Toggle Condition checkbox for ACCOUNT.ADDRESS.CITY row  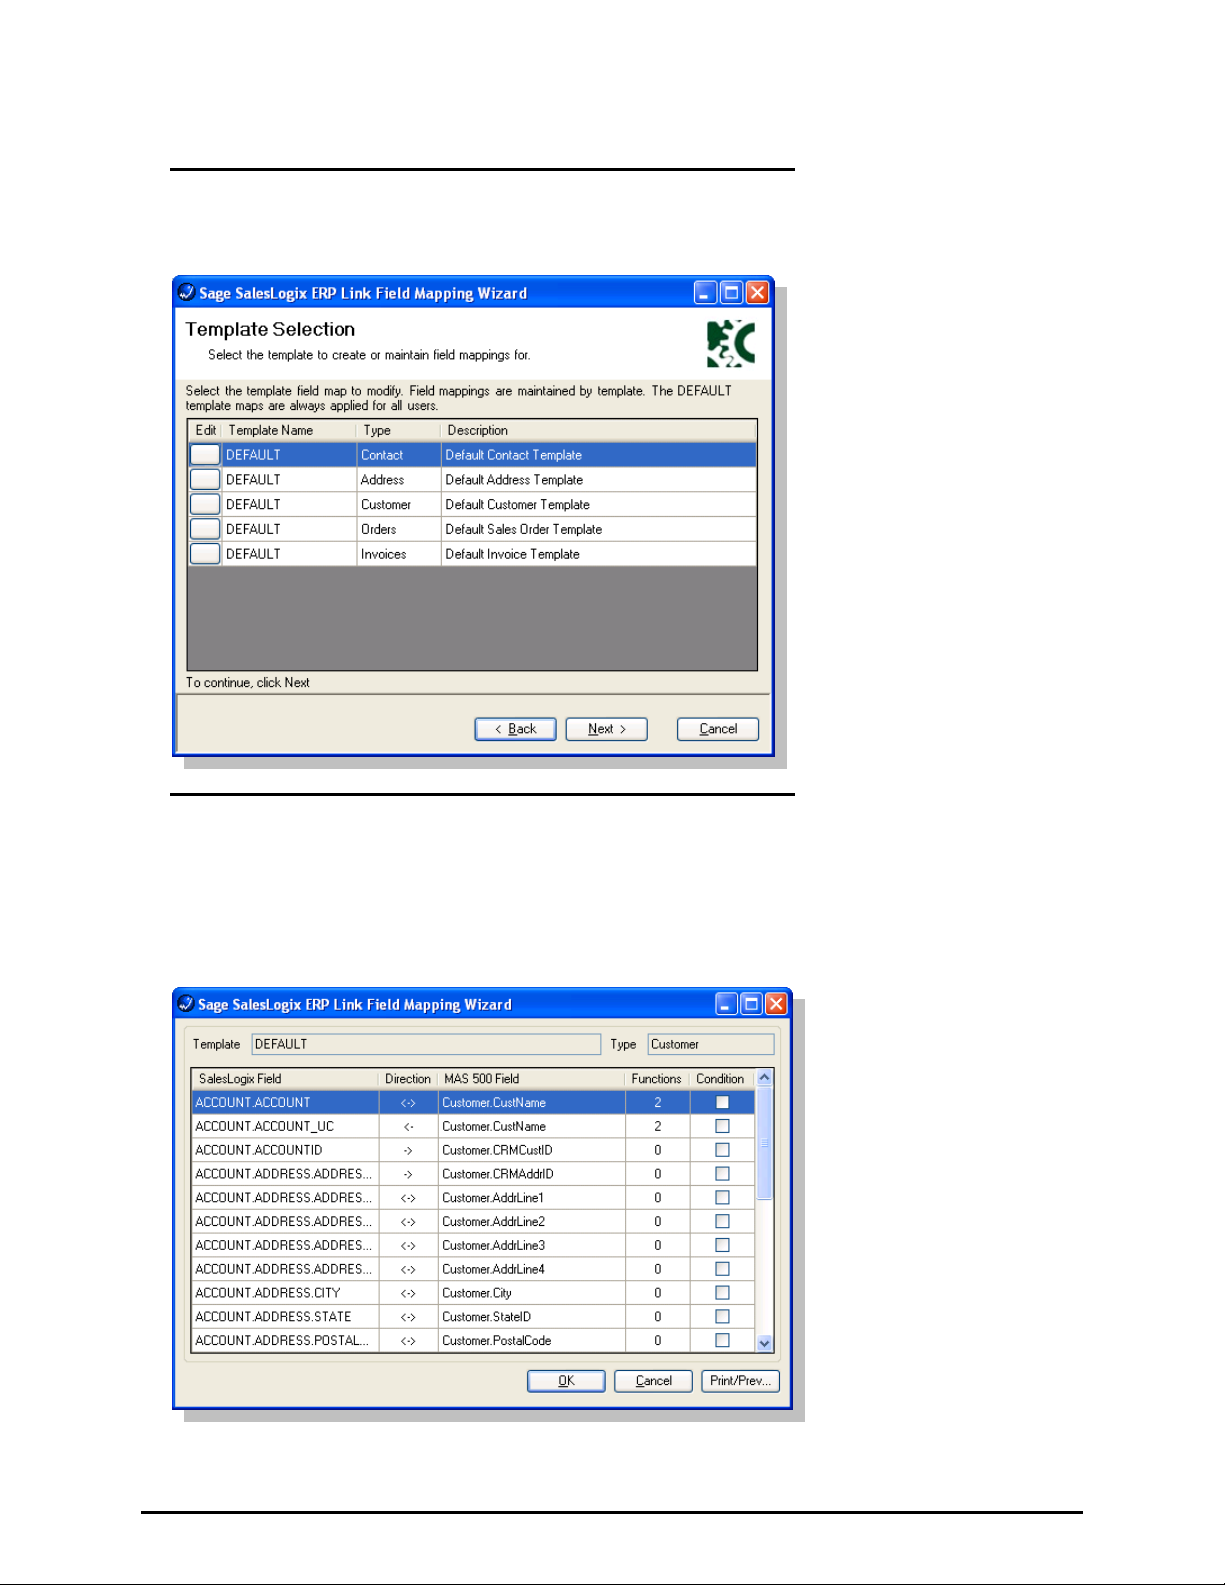[722, 1293]
